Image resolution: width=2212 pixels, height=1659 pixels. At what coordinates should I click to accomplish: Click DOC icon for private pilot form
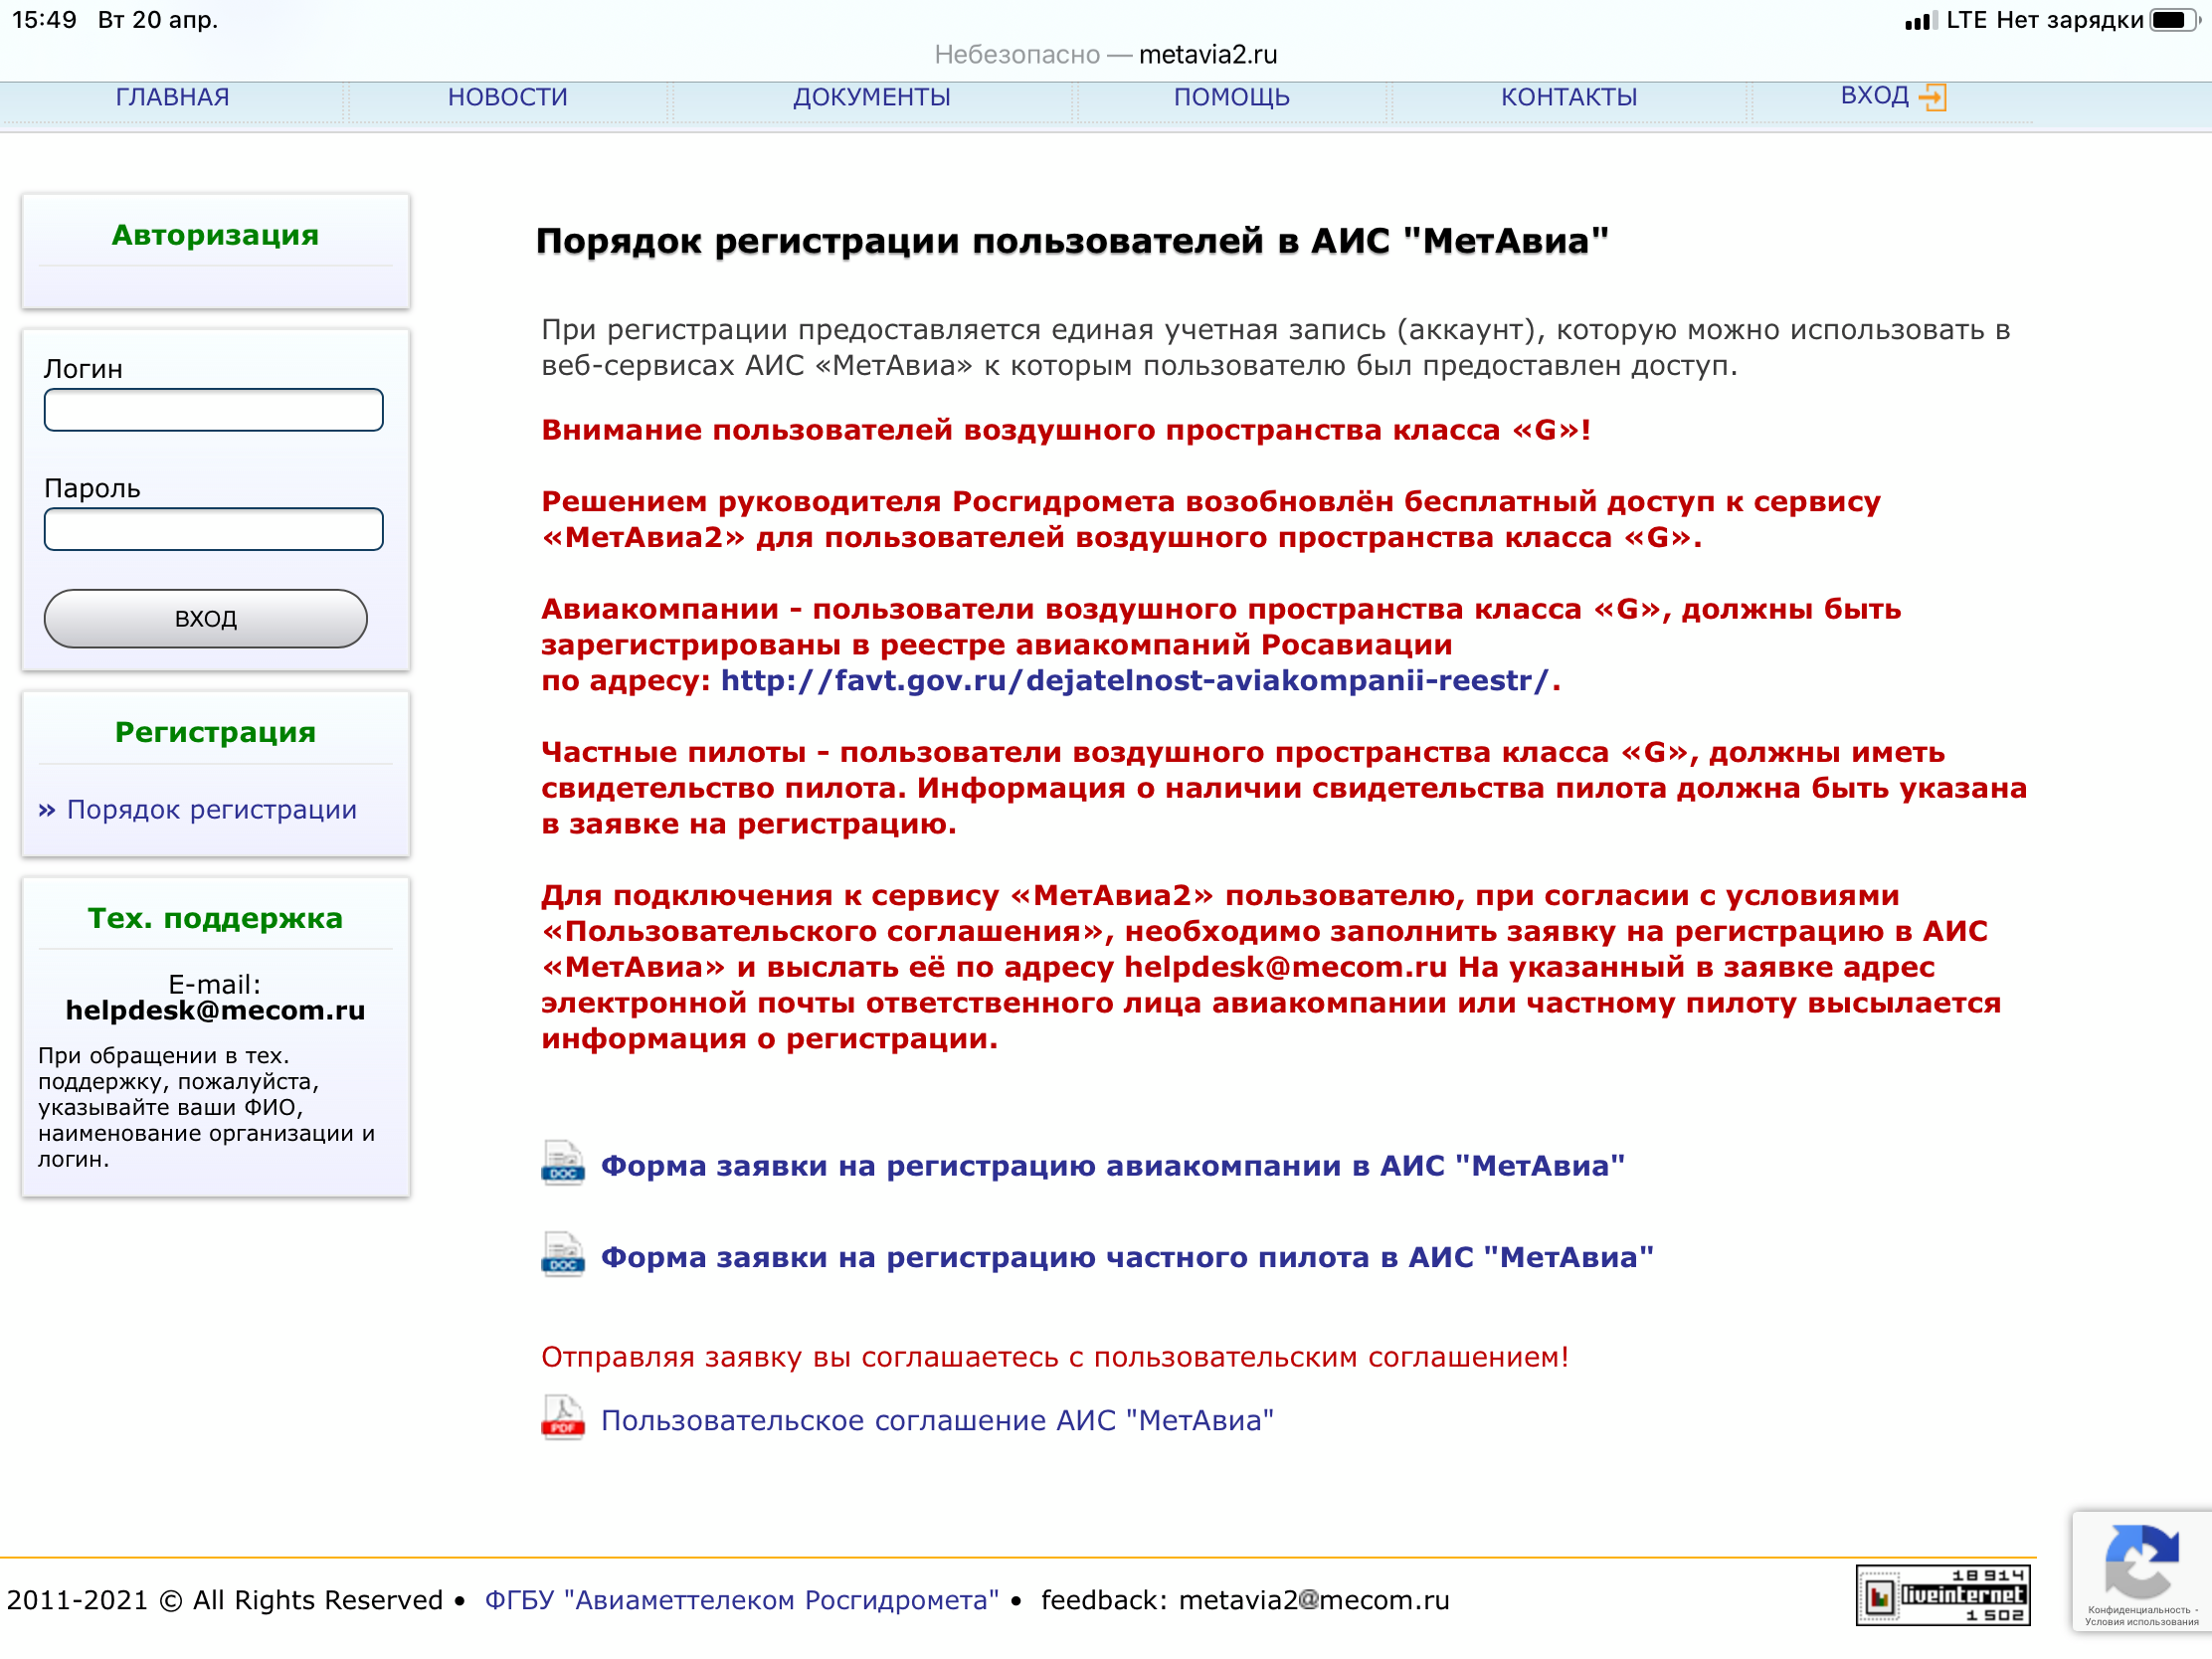point(563,1255)
